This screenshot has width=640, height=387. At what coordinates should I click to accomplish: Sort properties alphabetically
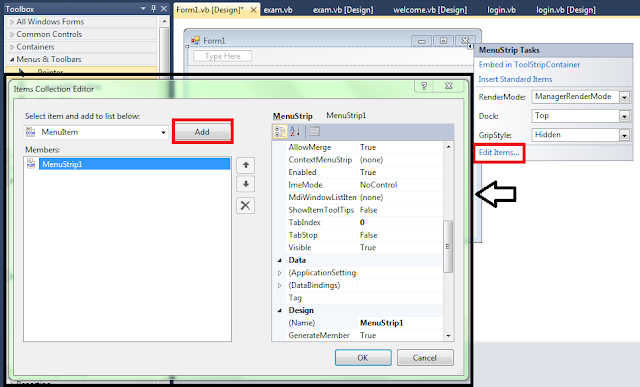(295, 131)
